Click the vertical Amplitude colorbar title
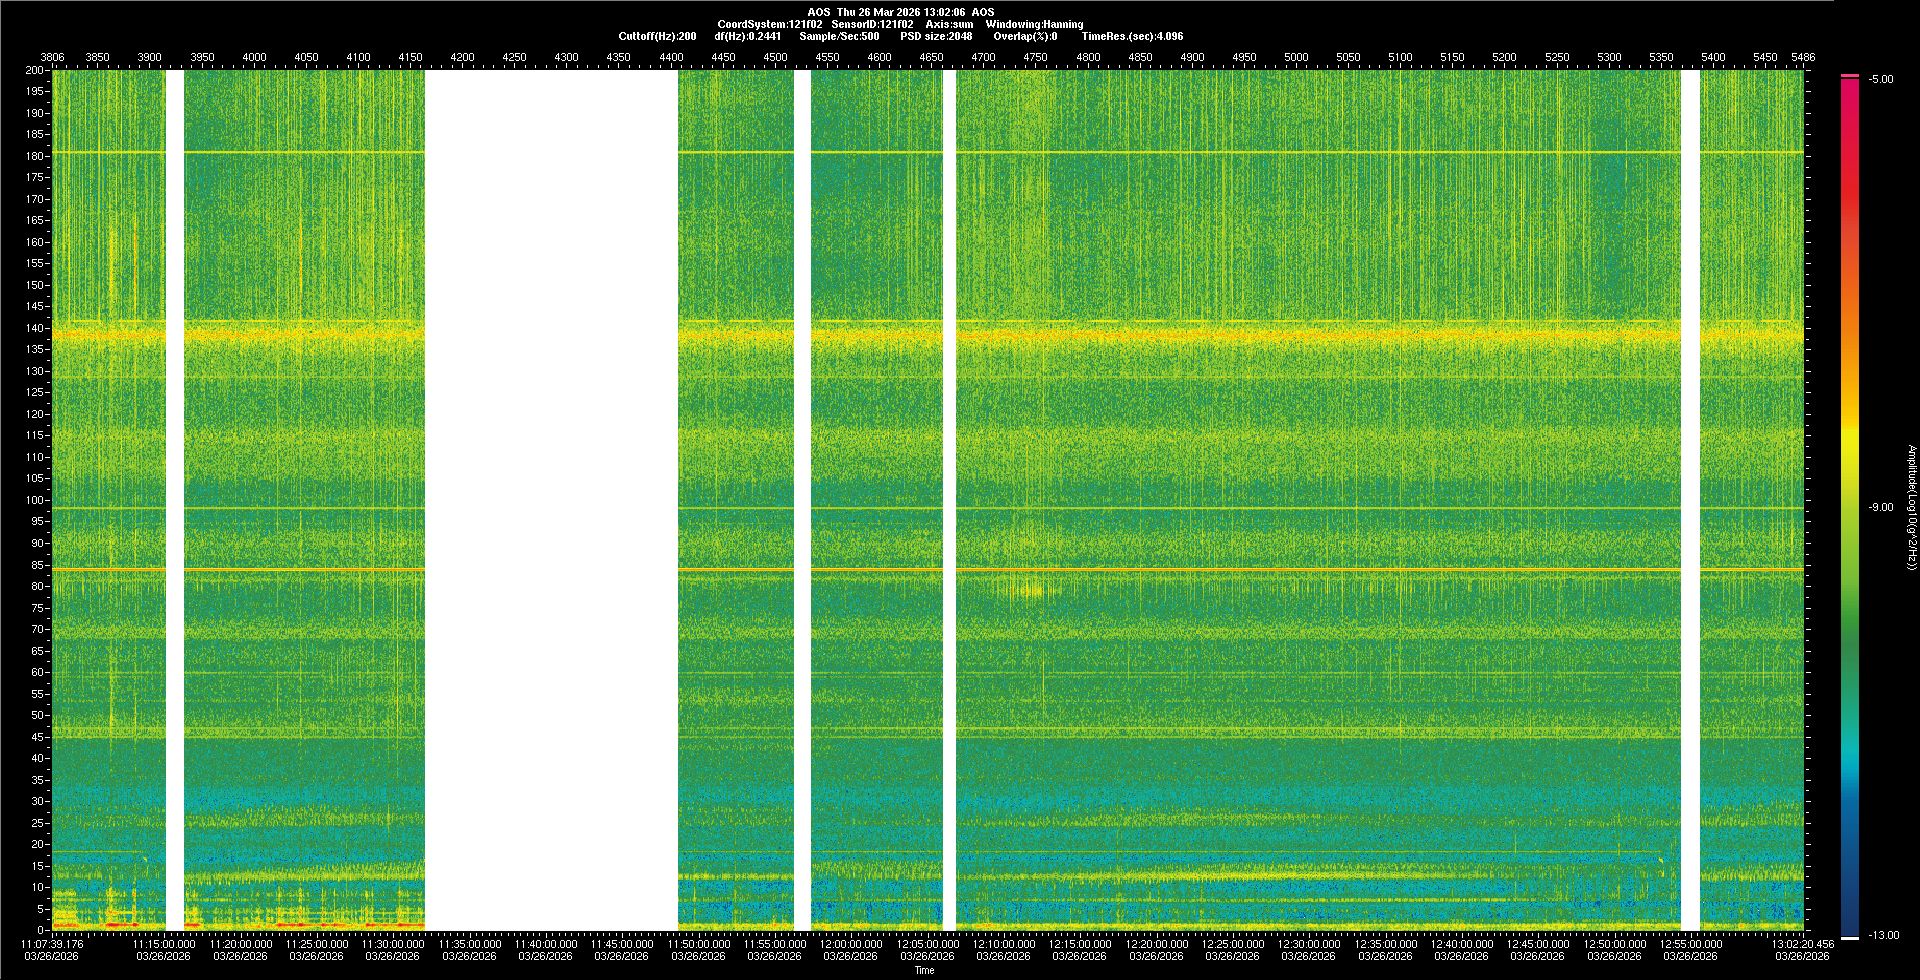1920x980 pixels. coord(1911,508)
